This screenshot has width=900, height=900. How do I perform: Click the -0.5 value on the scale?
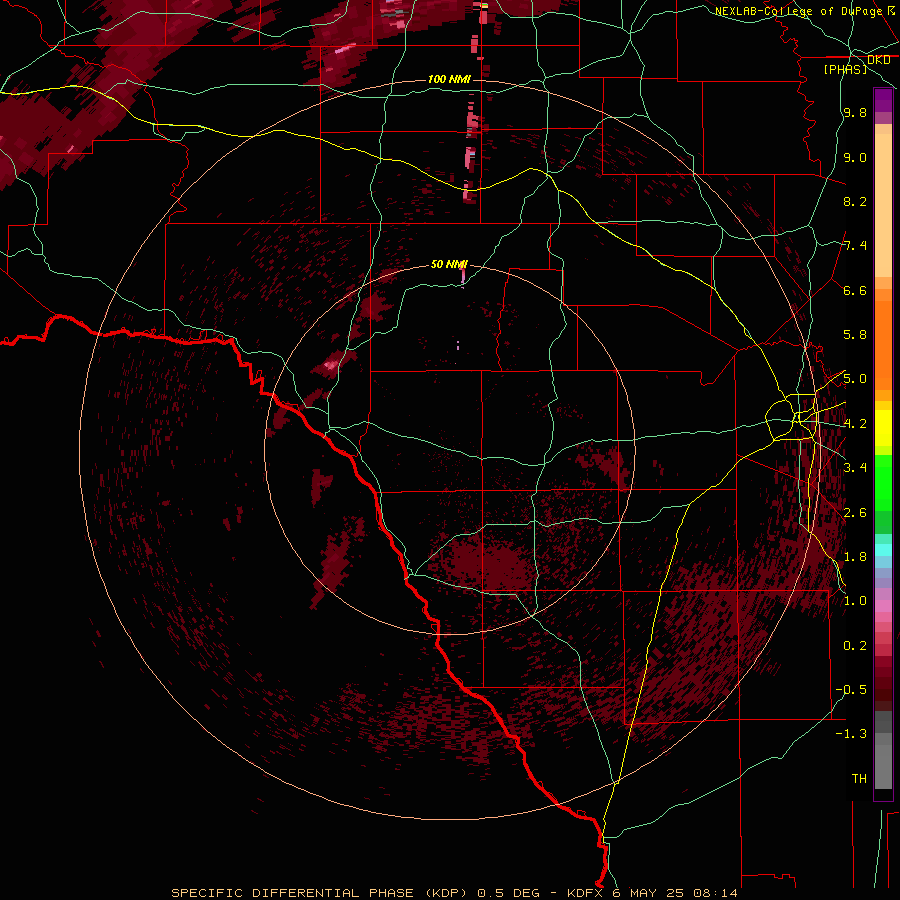[x=851, y=690]
